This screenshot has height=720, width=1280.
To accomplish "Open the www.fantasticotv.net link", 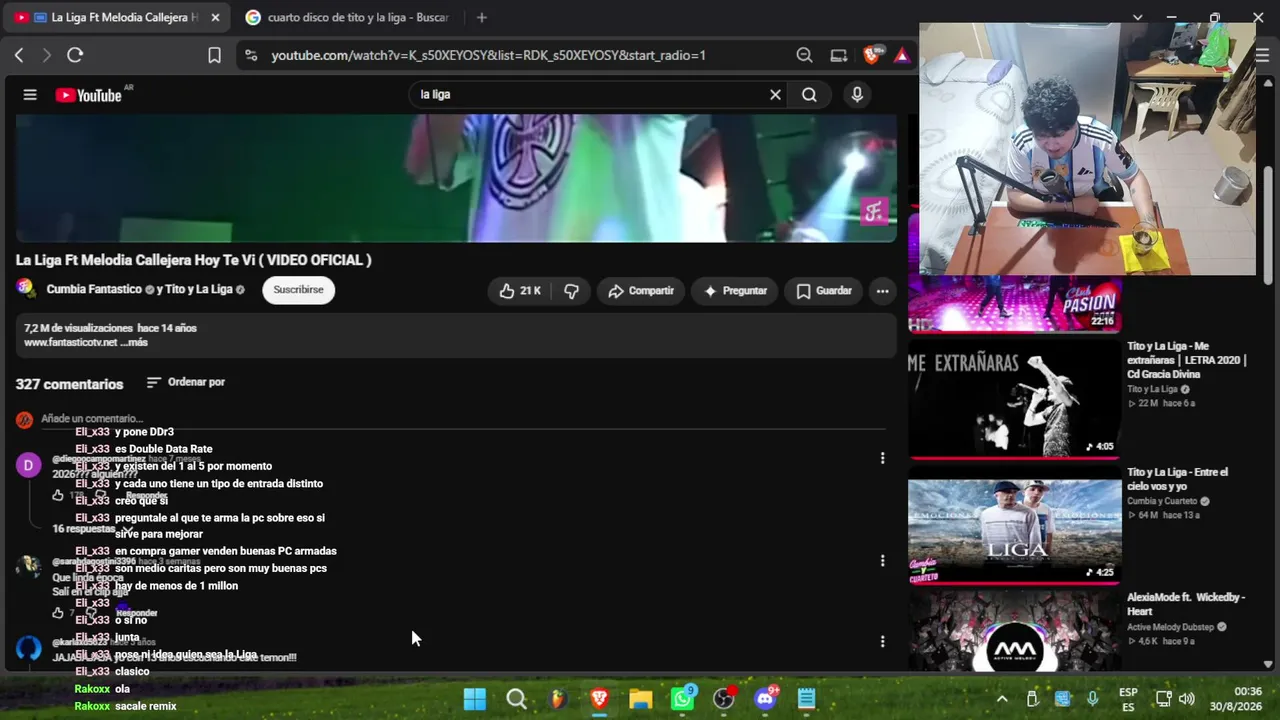I will (x=70, y=342).
